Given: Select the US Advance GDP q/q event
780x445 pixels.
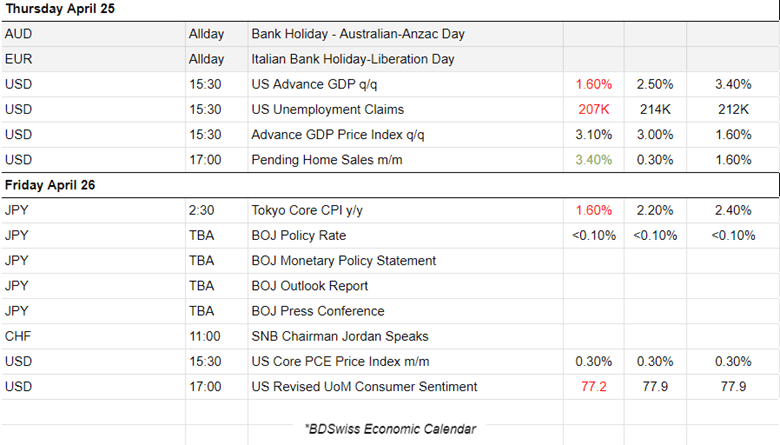Looking at the screenshot, I should coord(323,84).
